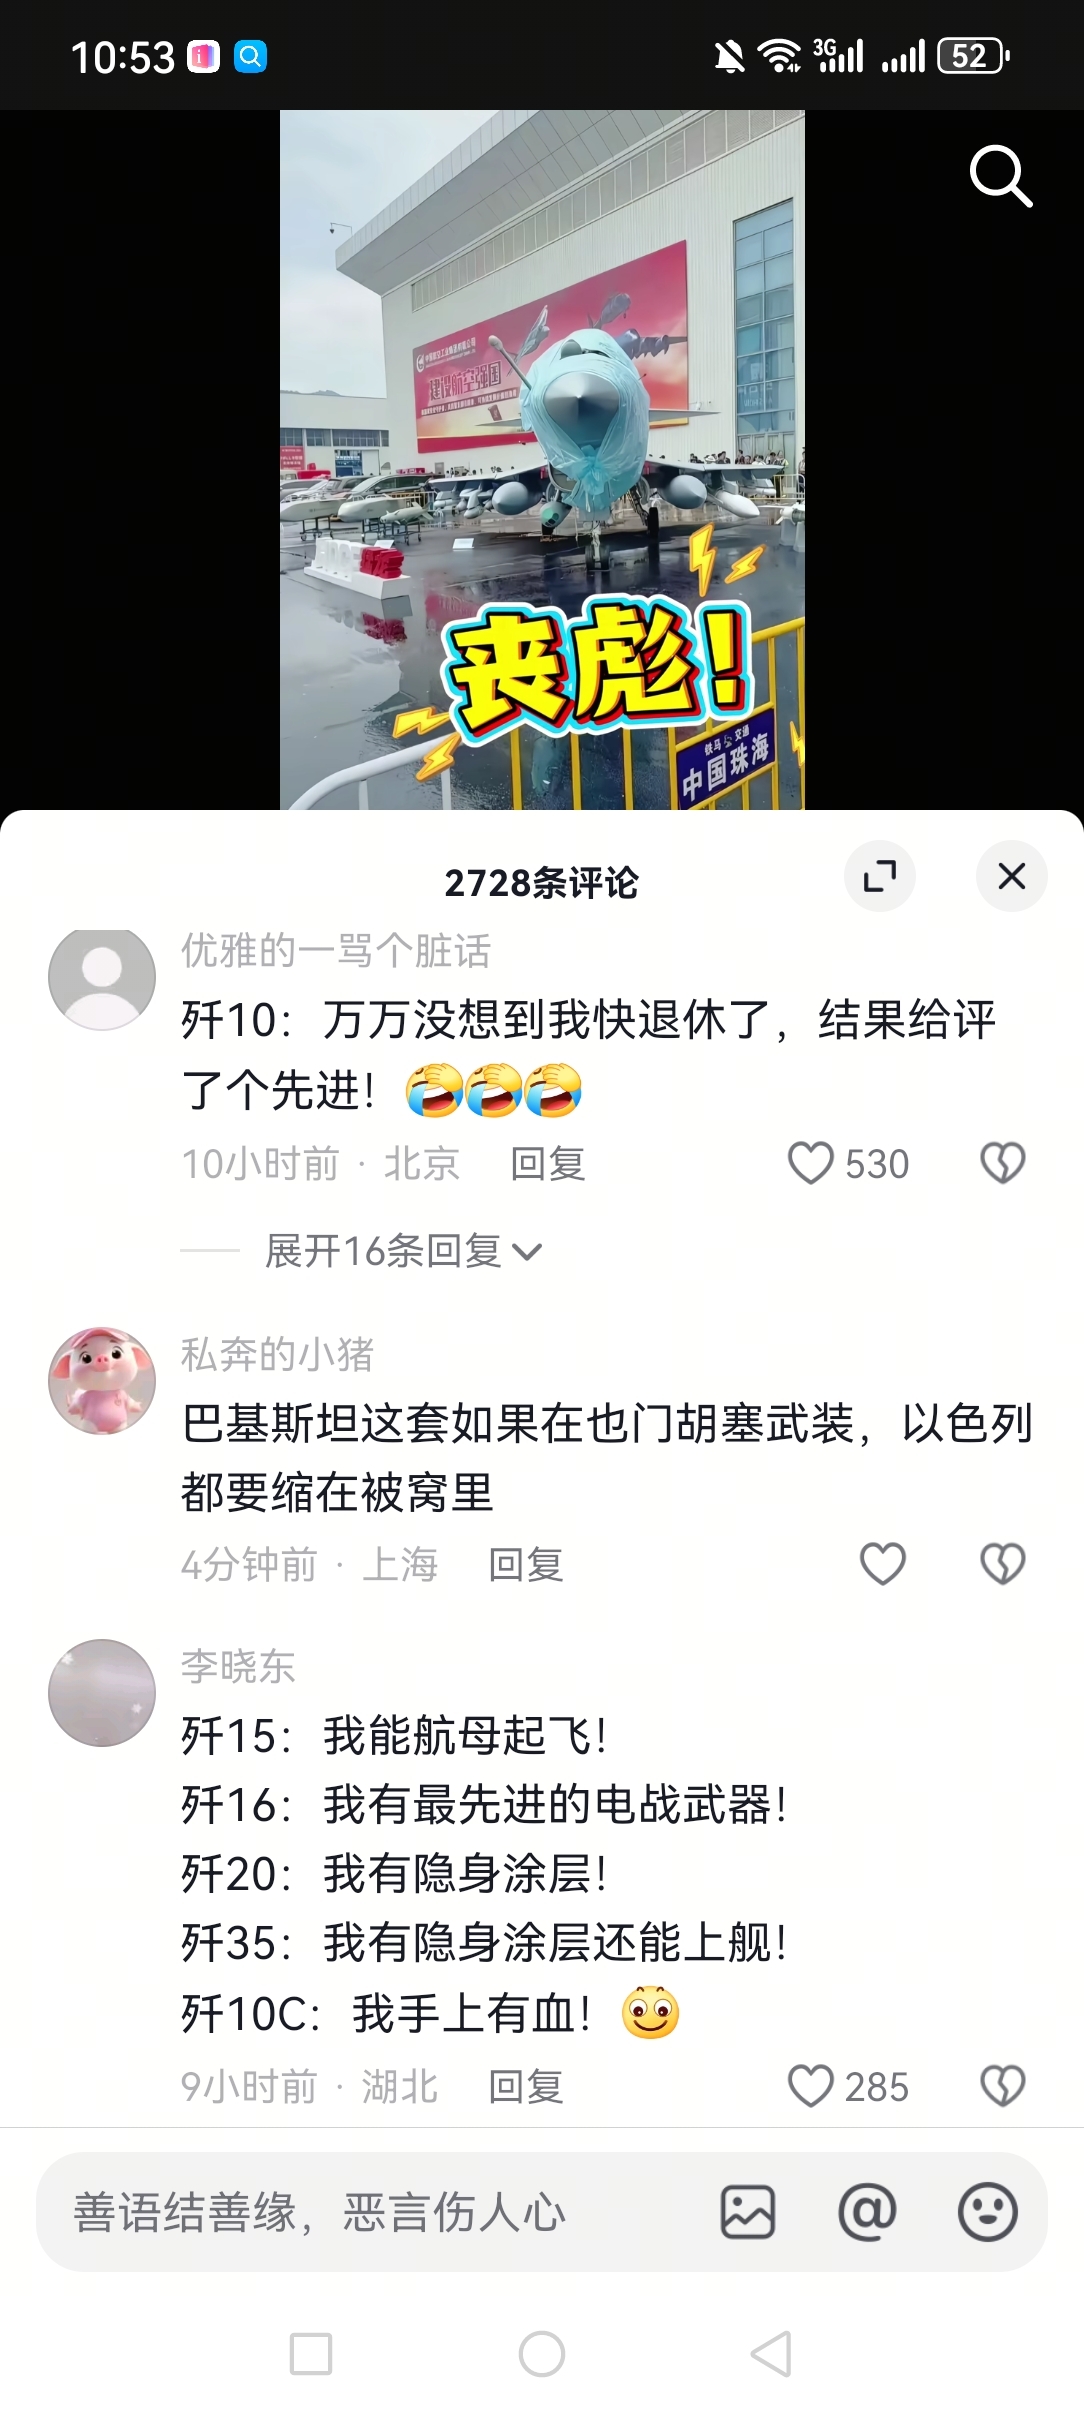Attach an image to the comment

[748, 2212]
